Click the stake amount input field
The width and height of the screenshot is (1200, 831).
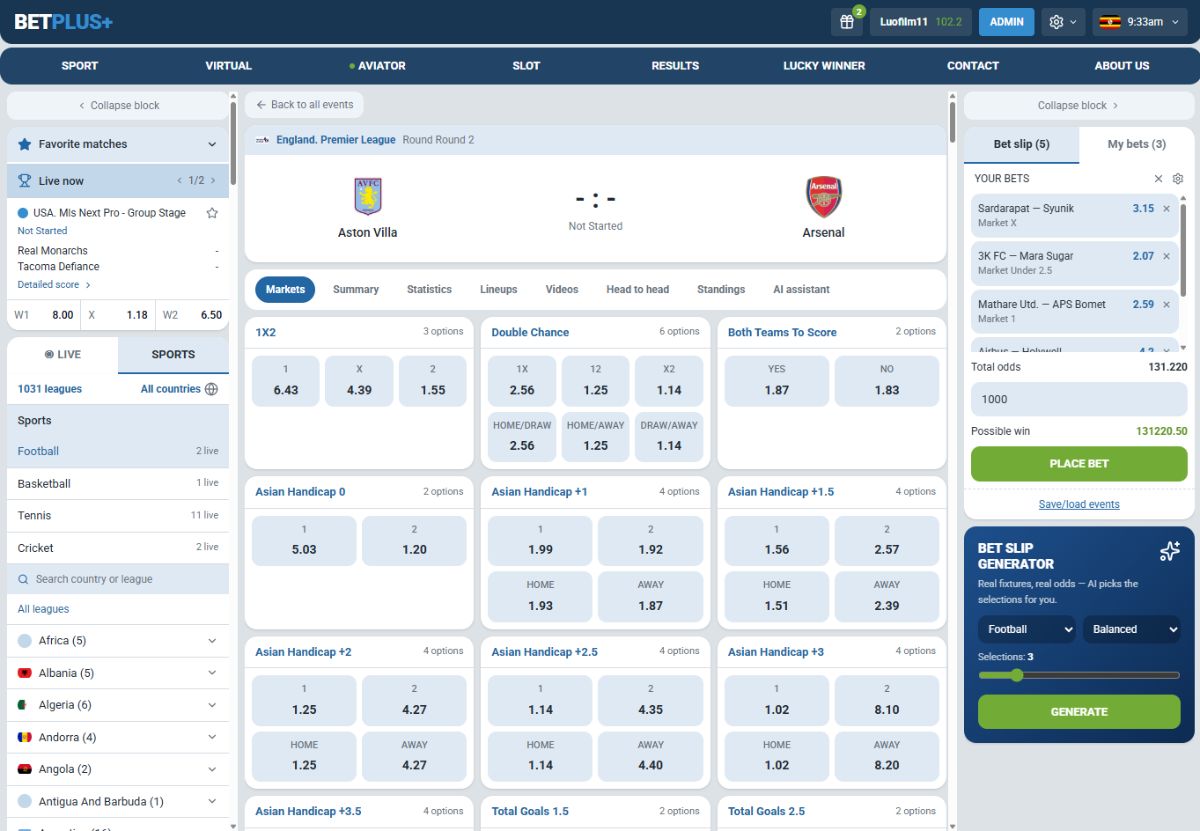point(1079,399)
